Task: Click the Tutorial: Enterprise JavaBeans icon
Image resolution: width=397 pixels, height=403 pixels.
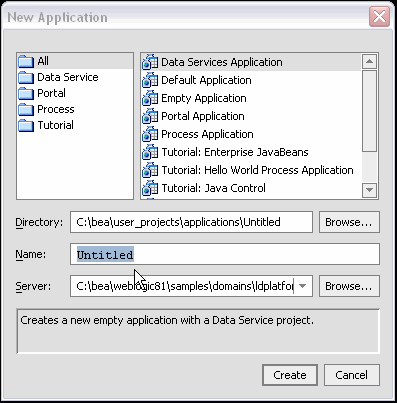Action: point(150,152)
